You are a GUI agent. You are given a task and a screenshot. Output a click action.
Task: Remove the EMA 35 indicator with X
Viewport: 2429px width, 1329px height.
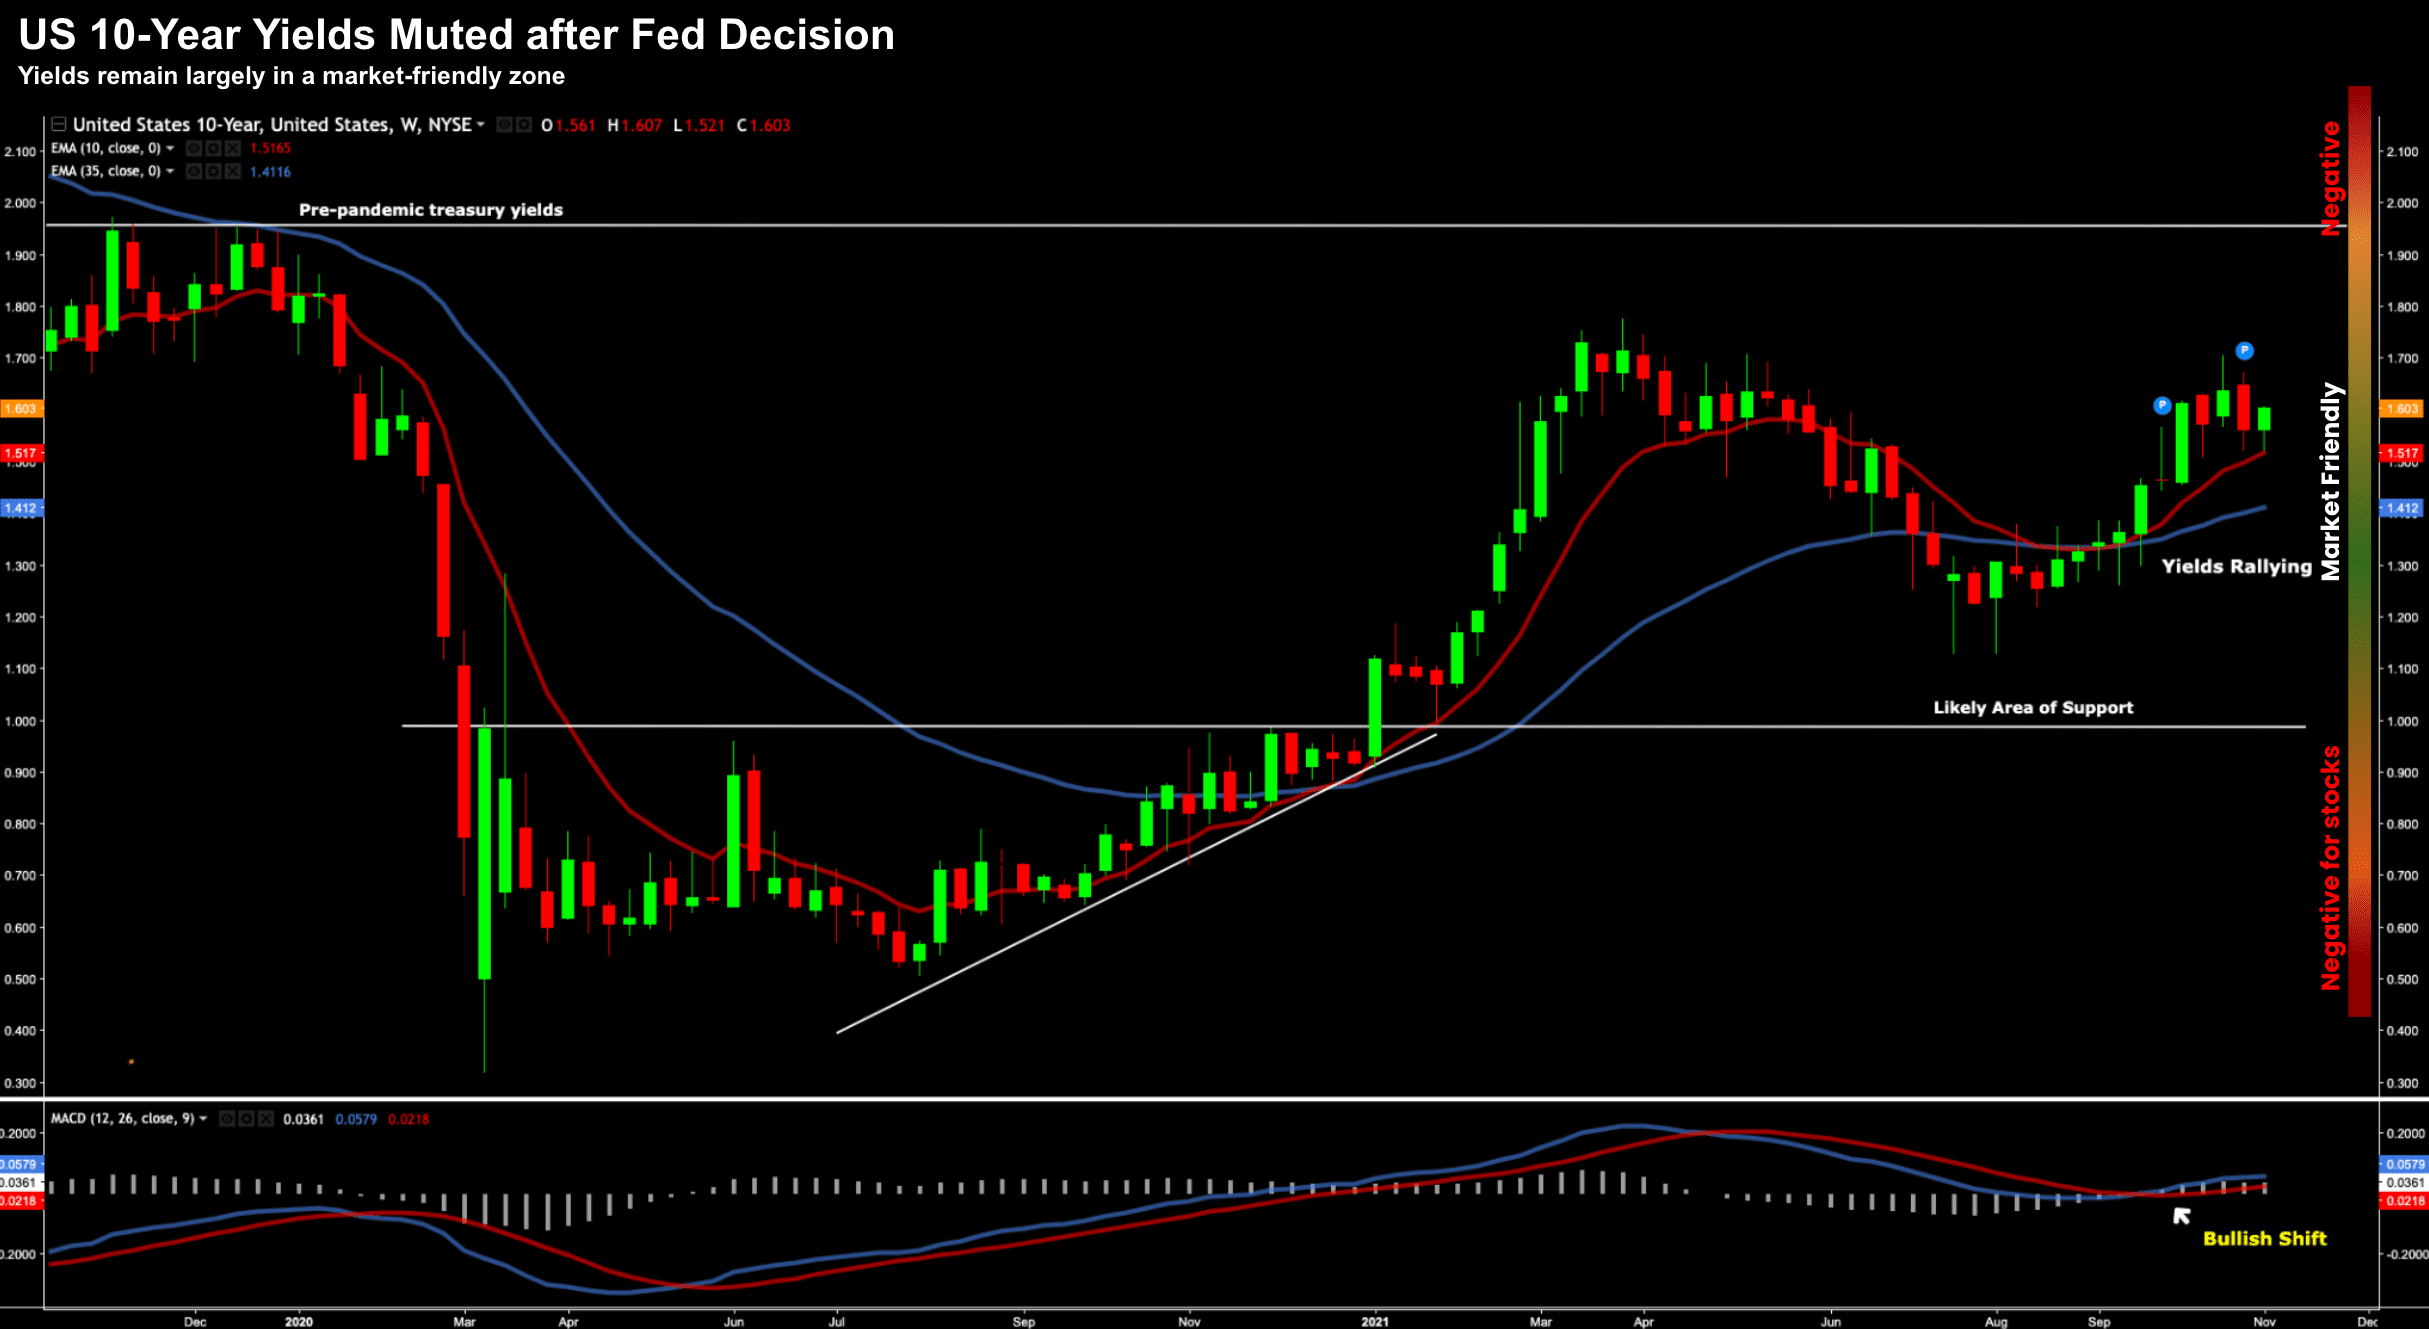(x=233, y=172)
